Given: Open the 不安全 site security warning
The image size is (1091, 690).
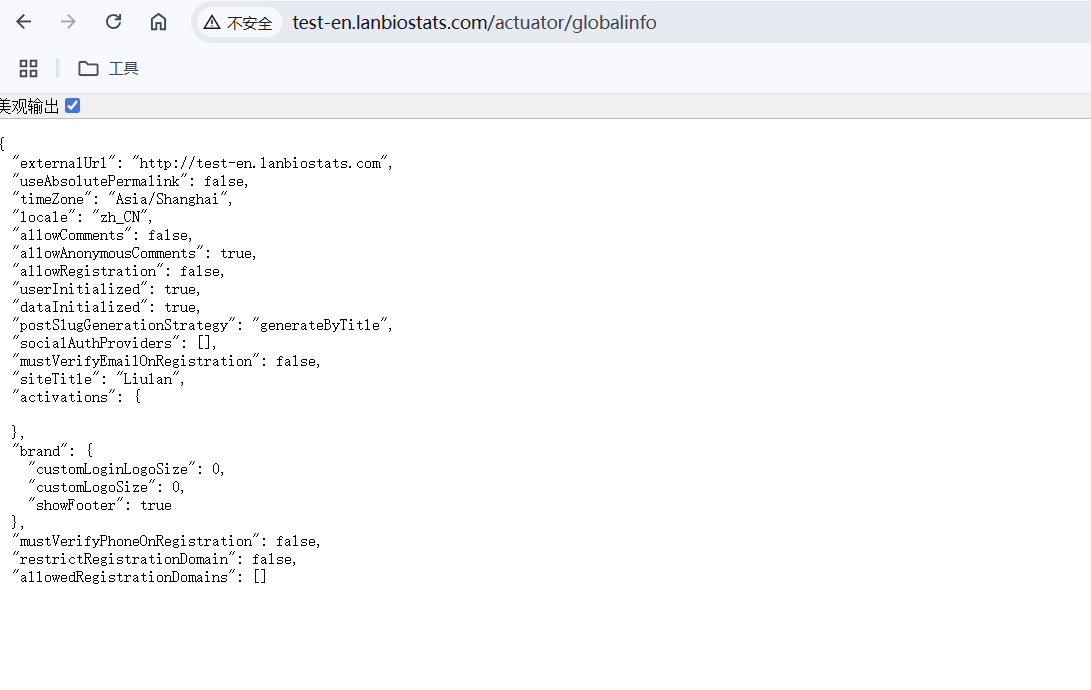Looking at the screenshot, I should pyautogui.click(x=239, y=23).
